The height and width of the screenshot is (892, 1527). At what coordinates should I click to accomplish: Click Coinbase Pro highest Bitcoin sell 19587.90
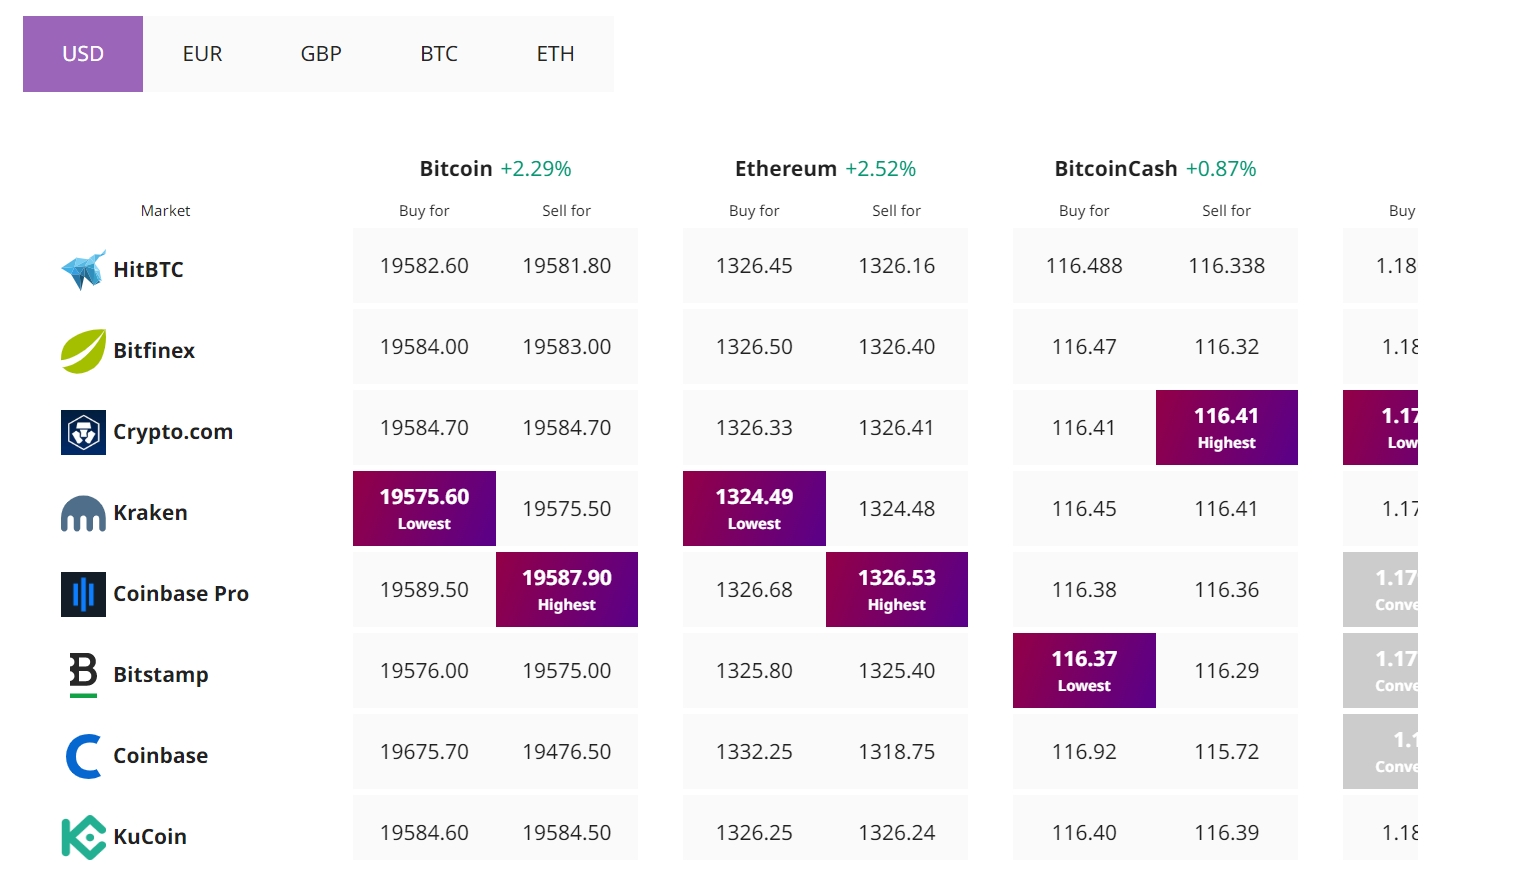[x=567, y=589]
